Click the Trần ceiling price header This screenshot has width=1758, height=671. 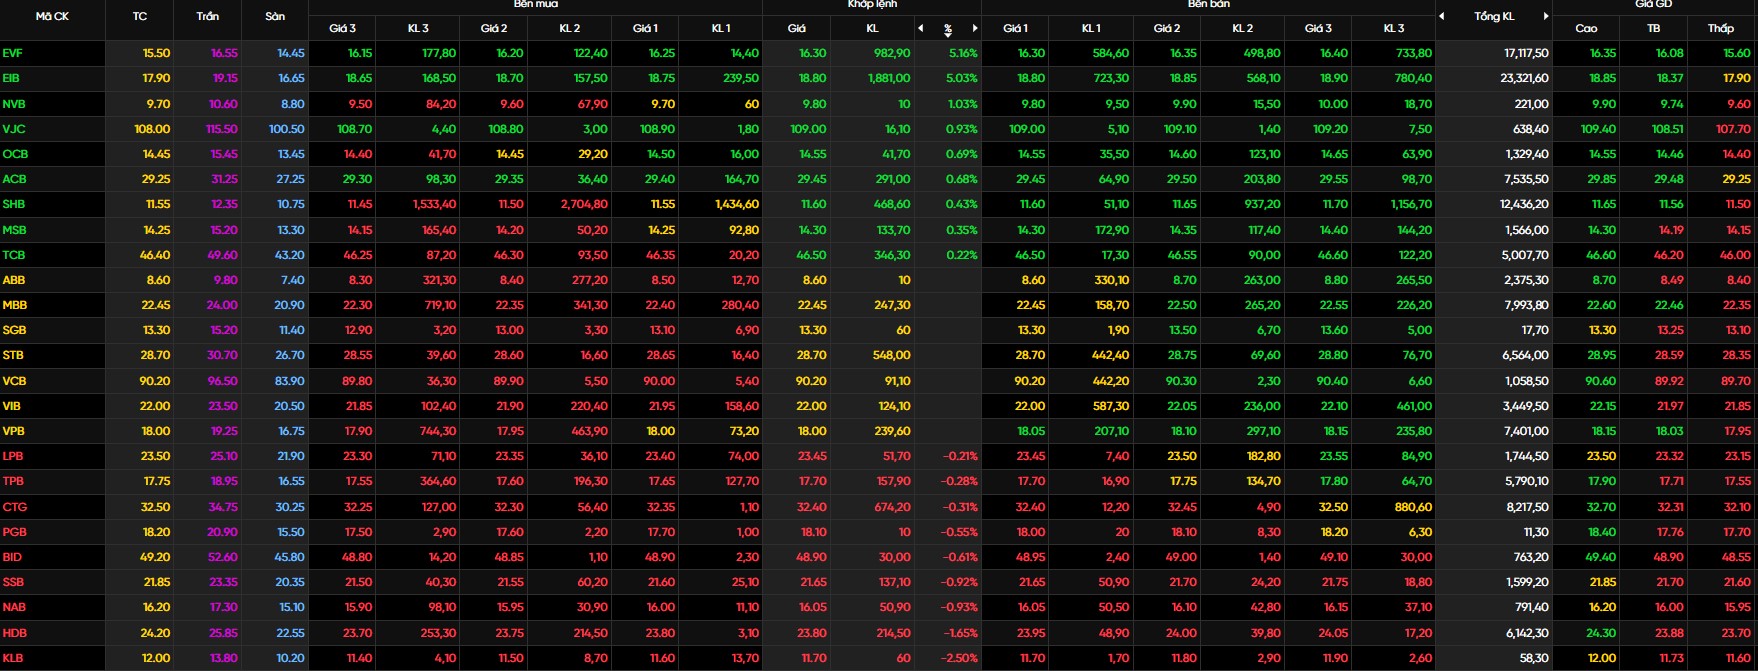(207, 16)
